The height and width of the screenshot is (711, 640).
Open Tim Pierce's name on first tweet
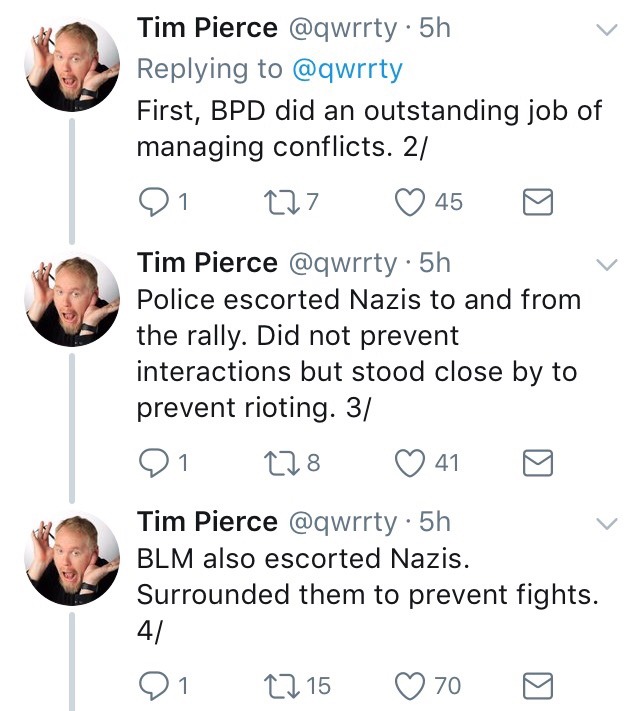[x=207, y=29]
